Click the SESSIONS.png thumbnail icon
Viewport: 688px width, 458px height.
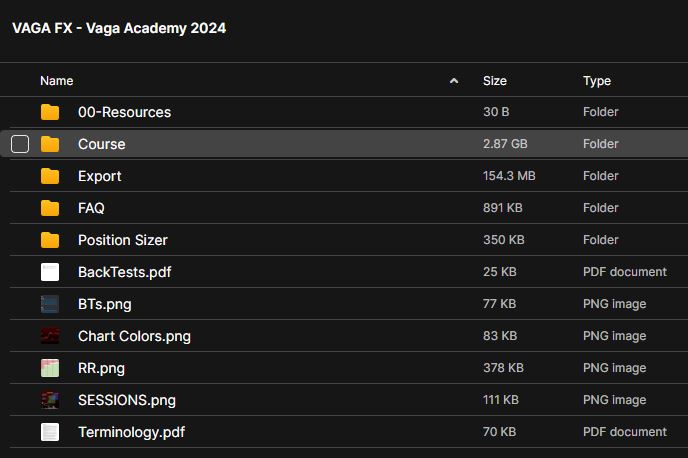(x=50, y=400)
